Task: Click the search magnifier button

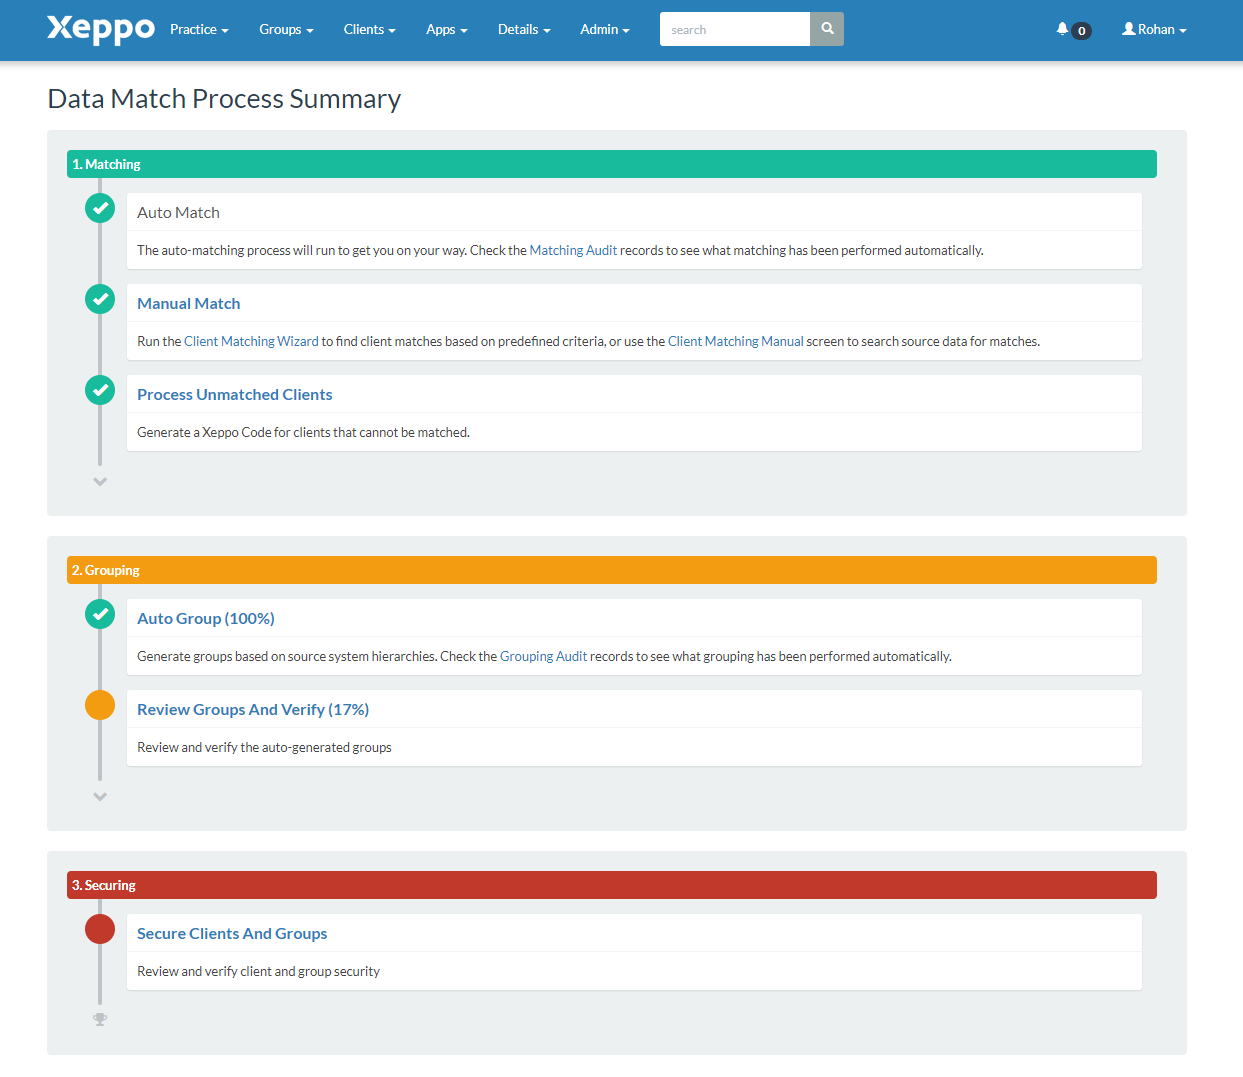Action: [x=827, y=29]
